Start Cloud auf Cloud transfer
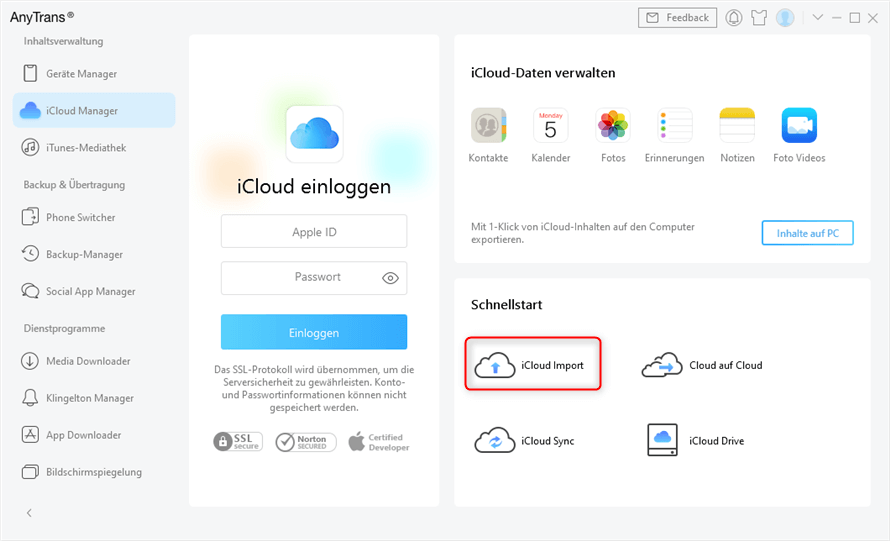 [702, 365]
